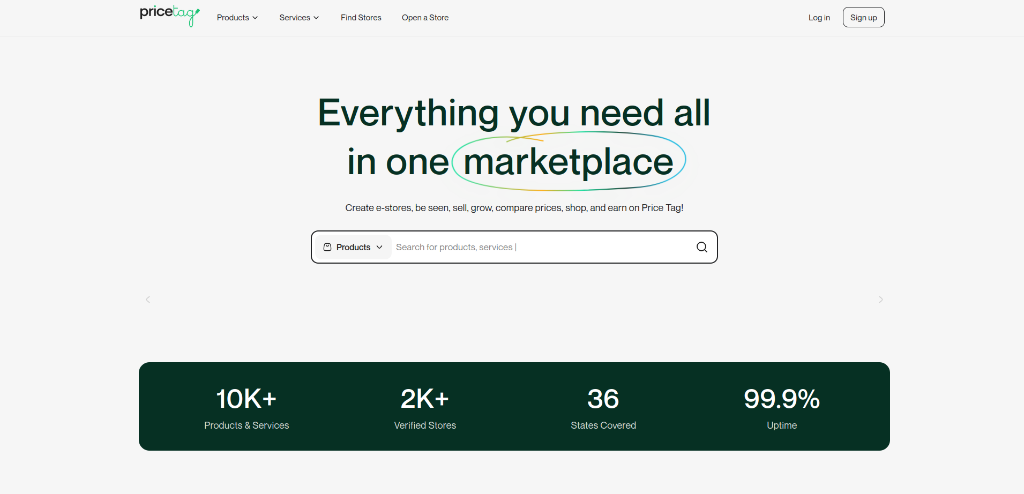Click the 36 States Covered stat
Image resolution: width=1024 pixels, height=494 pixels.
[603, 408]
